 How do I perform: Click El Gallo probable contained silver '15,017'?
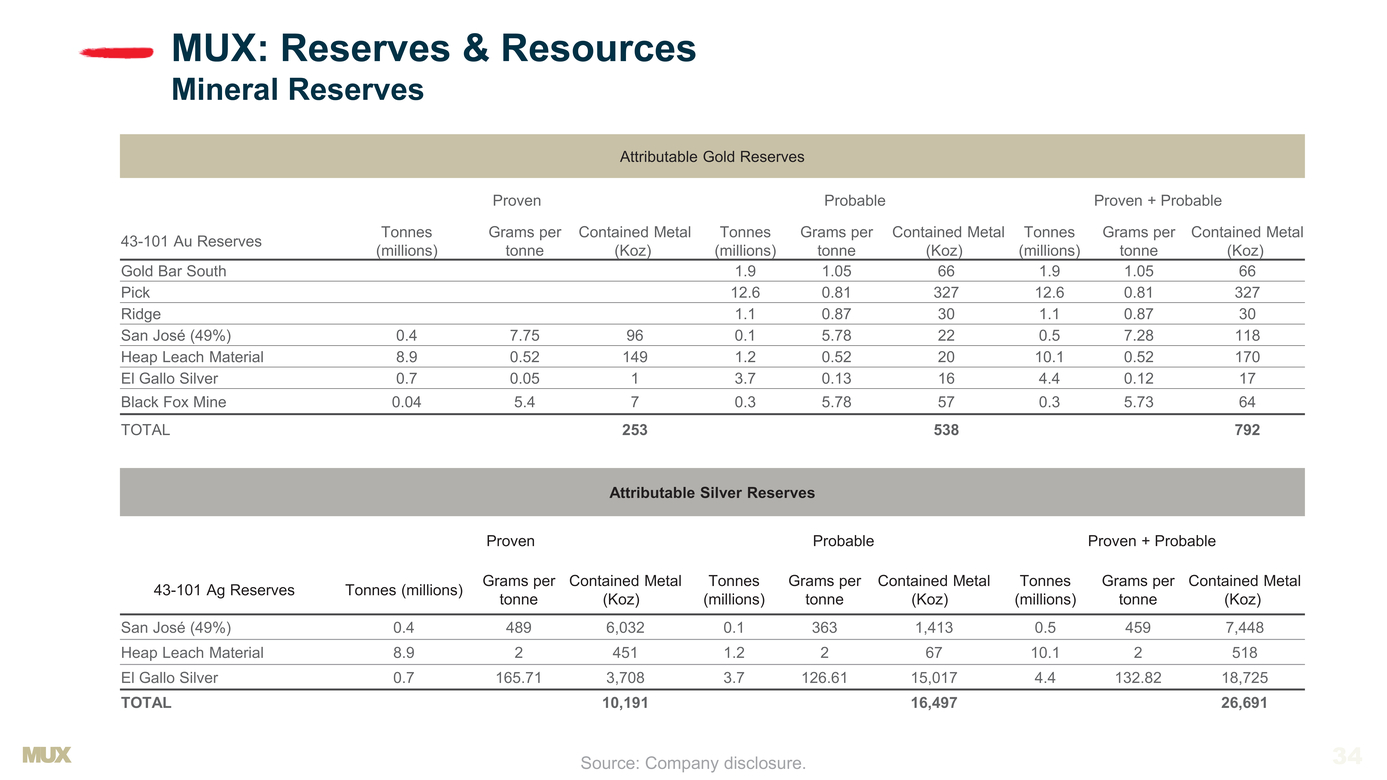(x=934, y=678)
